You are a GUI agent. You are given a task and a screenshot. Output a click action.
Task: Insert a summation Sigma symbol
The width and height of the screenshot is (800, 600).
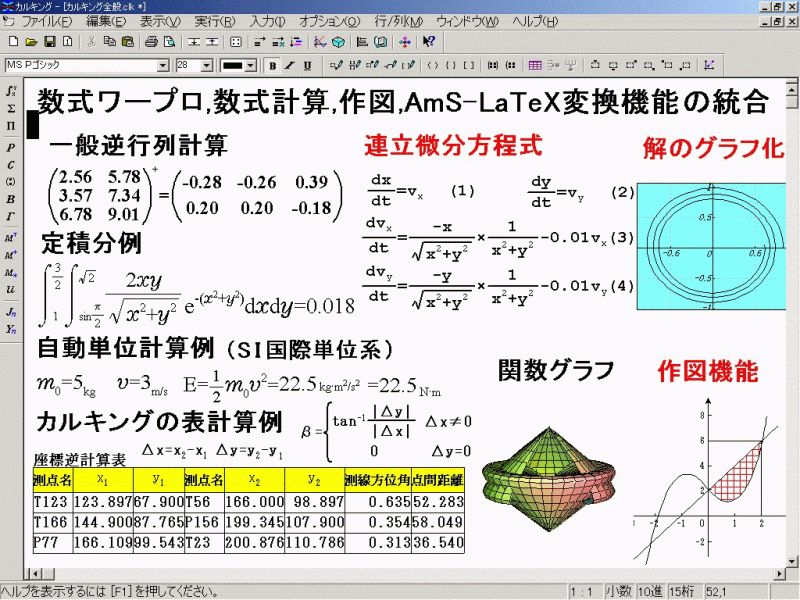point(10,108)
